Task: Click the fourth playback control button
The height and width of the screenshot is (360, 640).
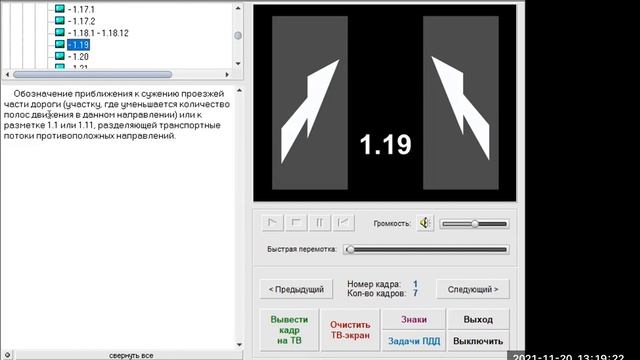Action: [x=344, y=223]
